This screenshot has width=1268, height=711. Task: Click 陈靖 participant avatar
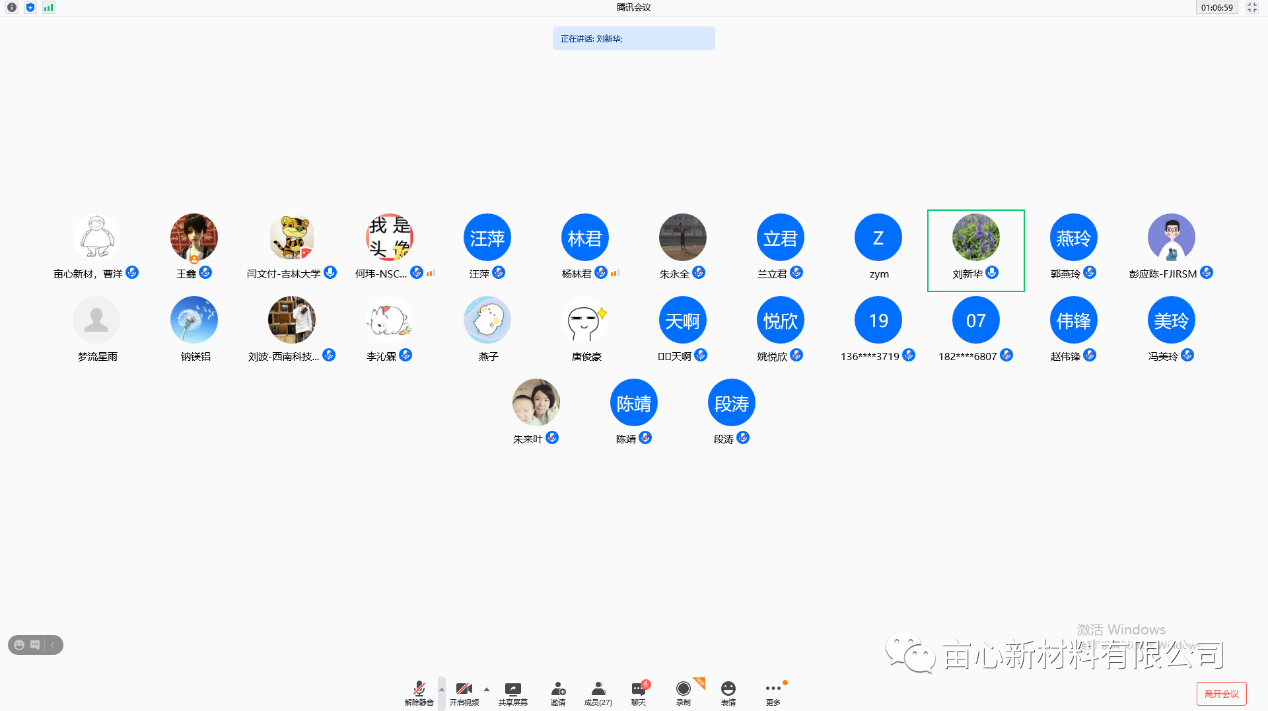634,403
